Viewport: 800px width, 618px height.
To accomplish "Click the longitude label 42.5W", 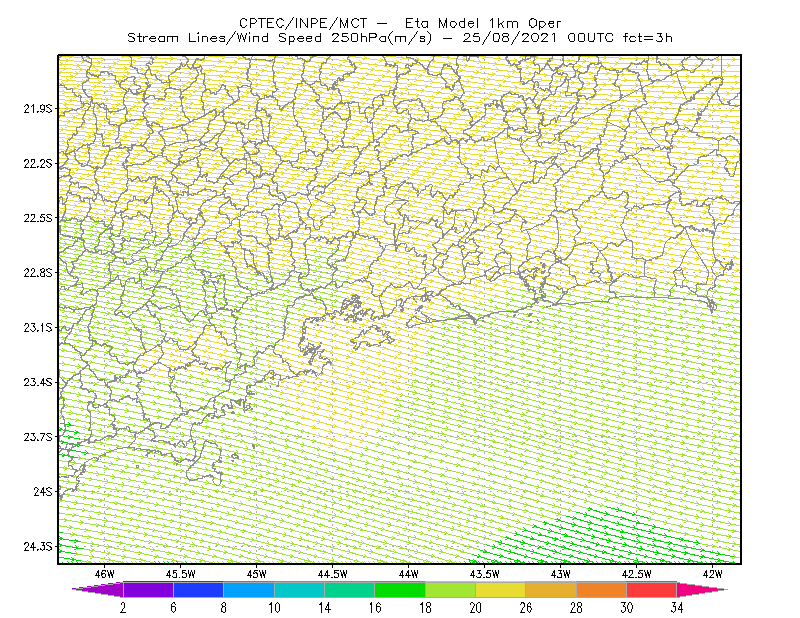I will pyautogui.click(x=637, y=574).
